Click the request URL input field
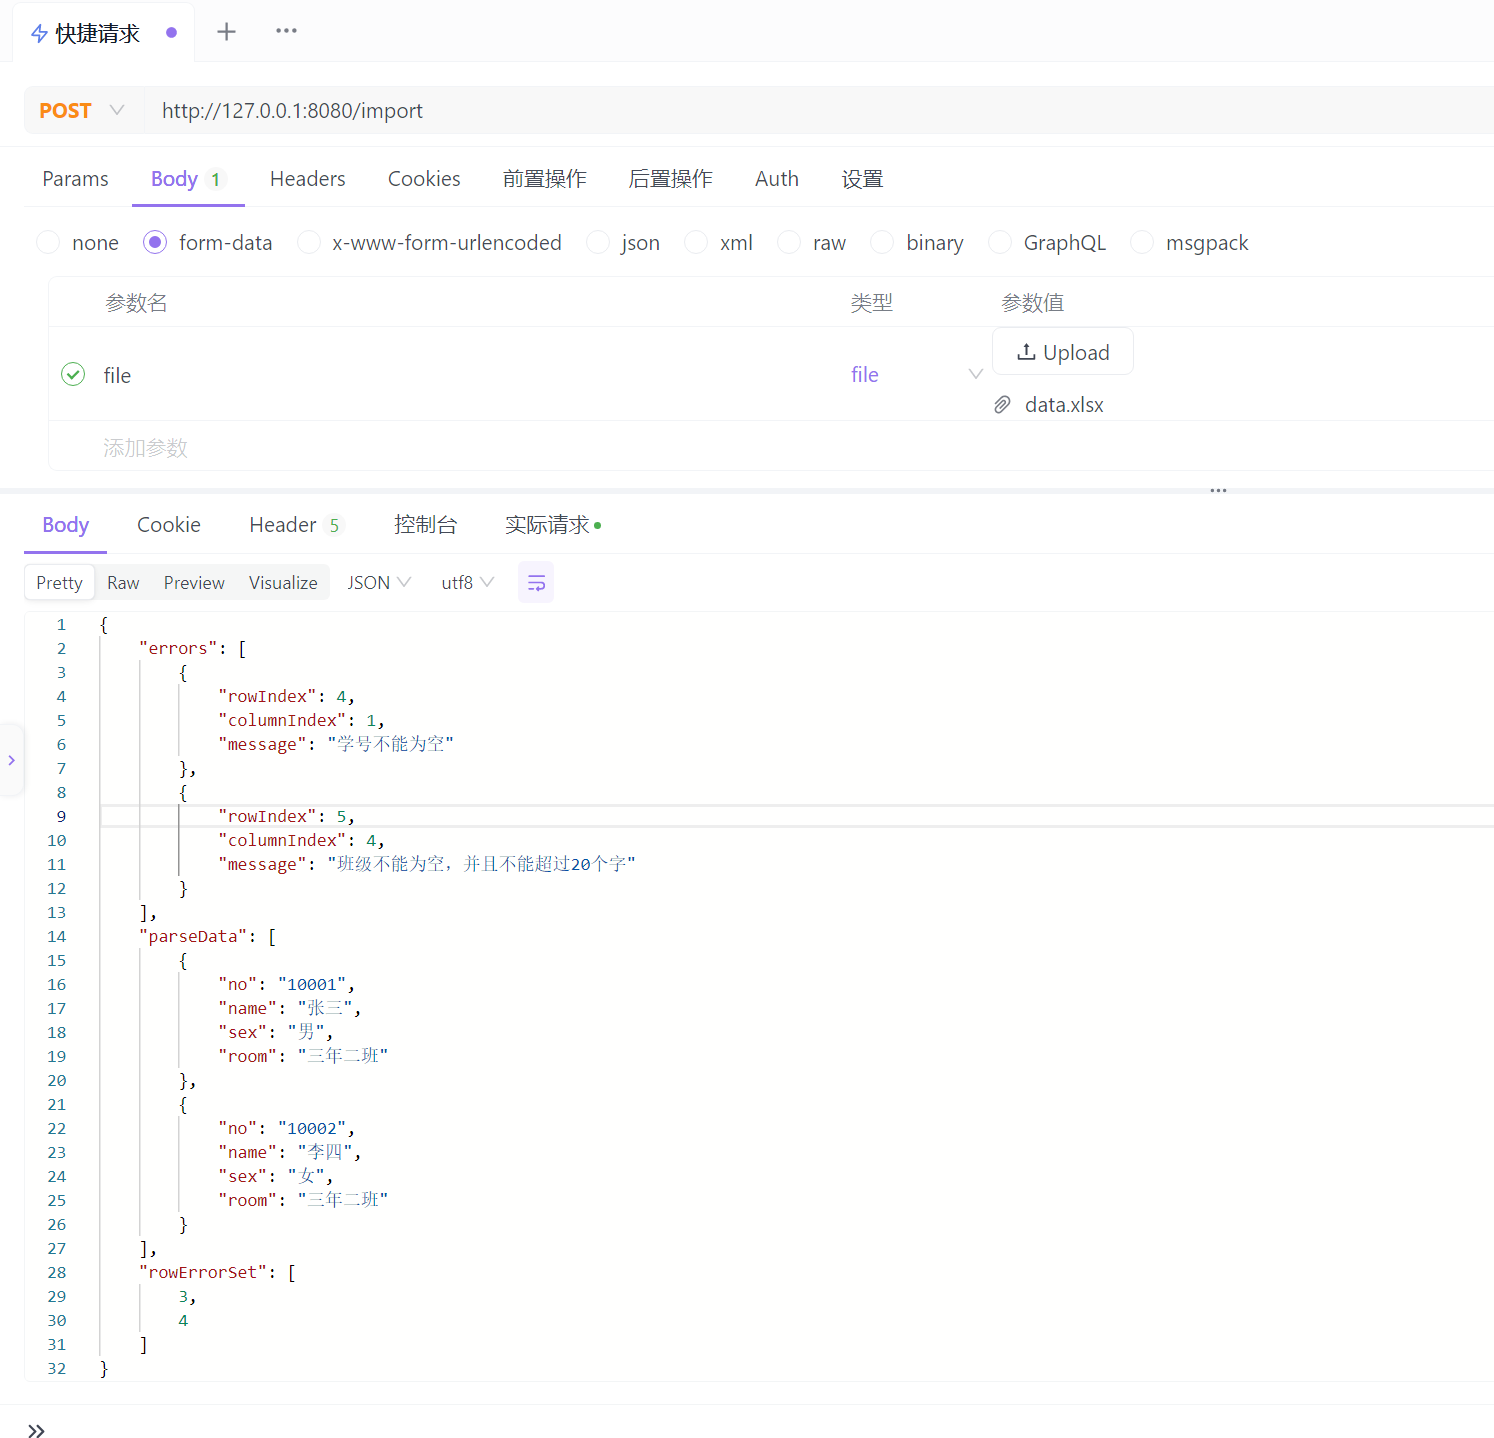This screenshot has width=1494, height=1438. point(820,111)
